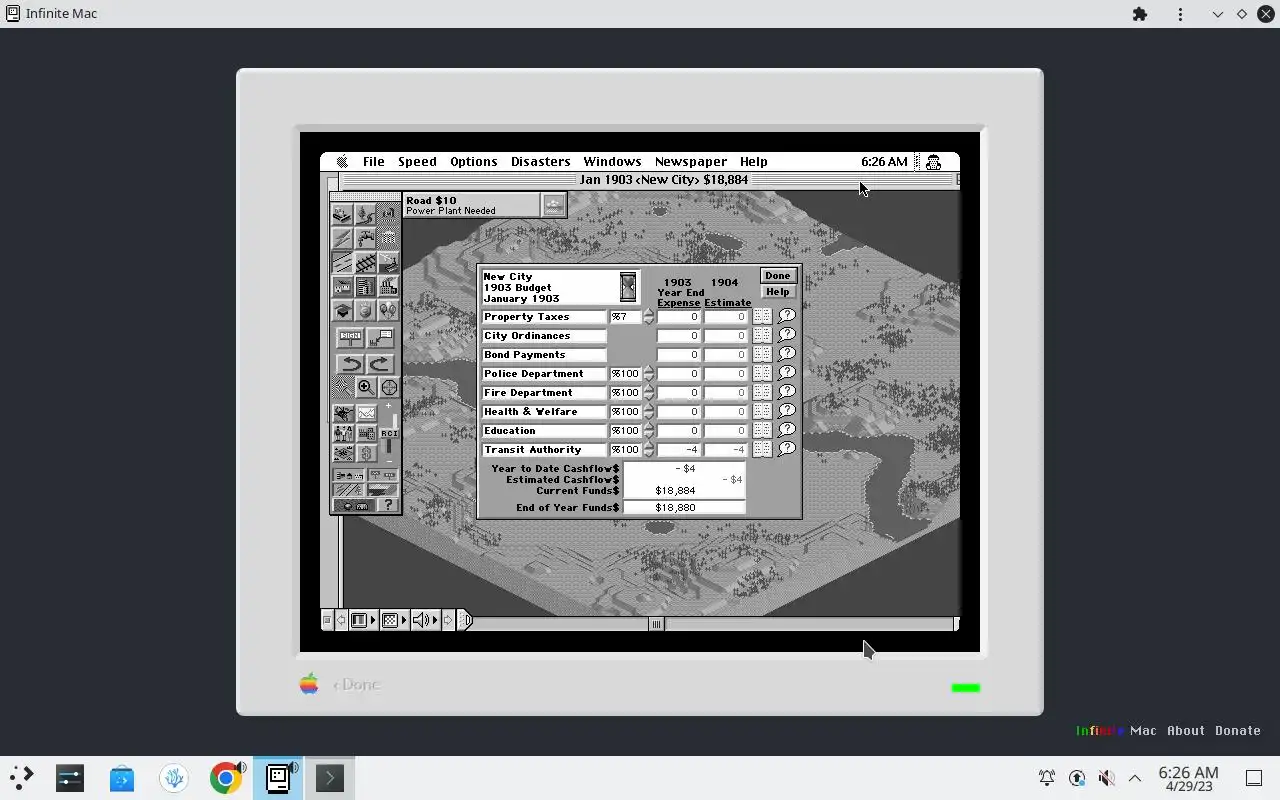Open the Population window icon
1280x800 pixels.
343,432
